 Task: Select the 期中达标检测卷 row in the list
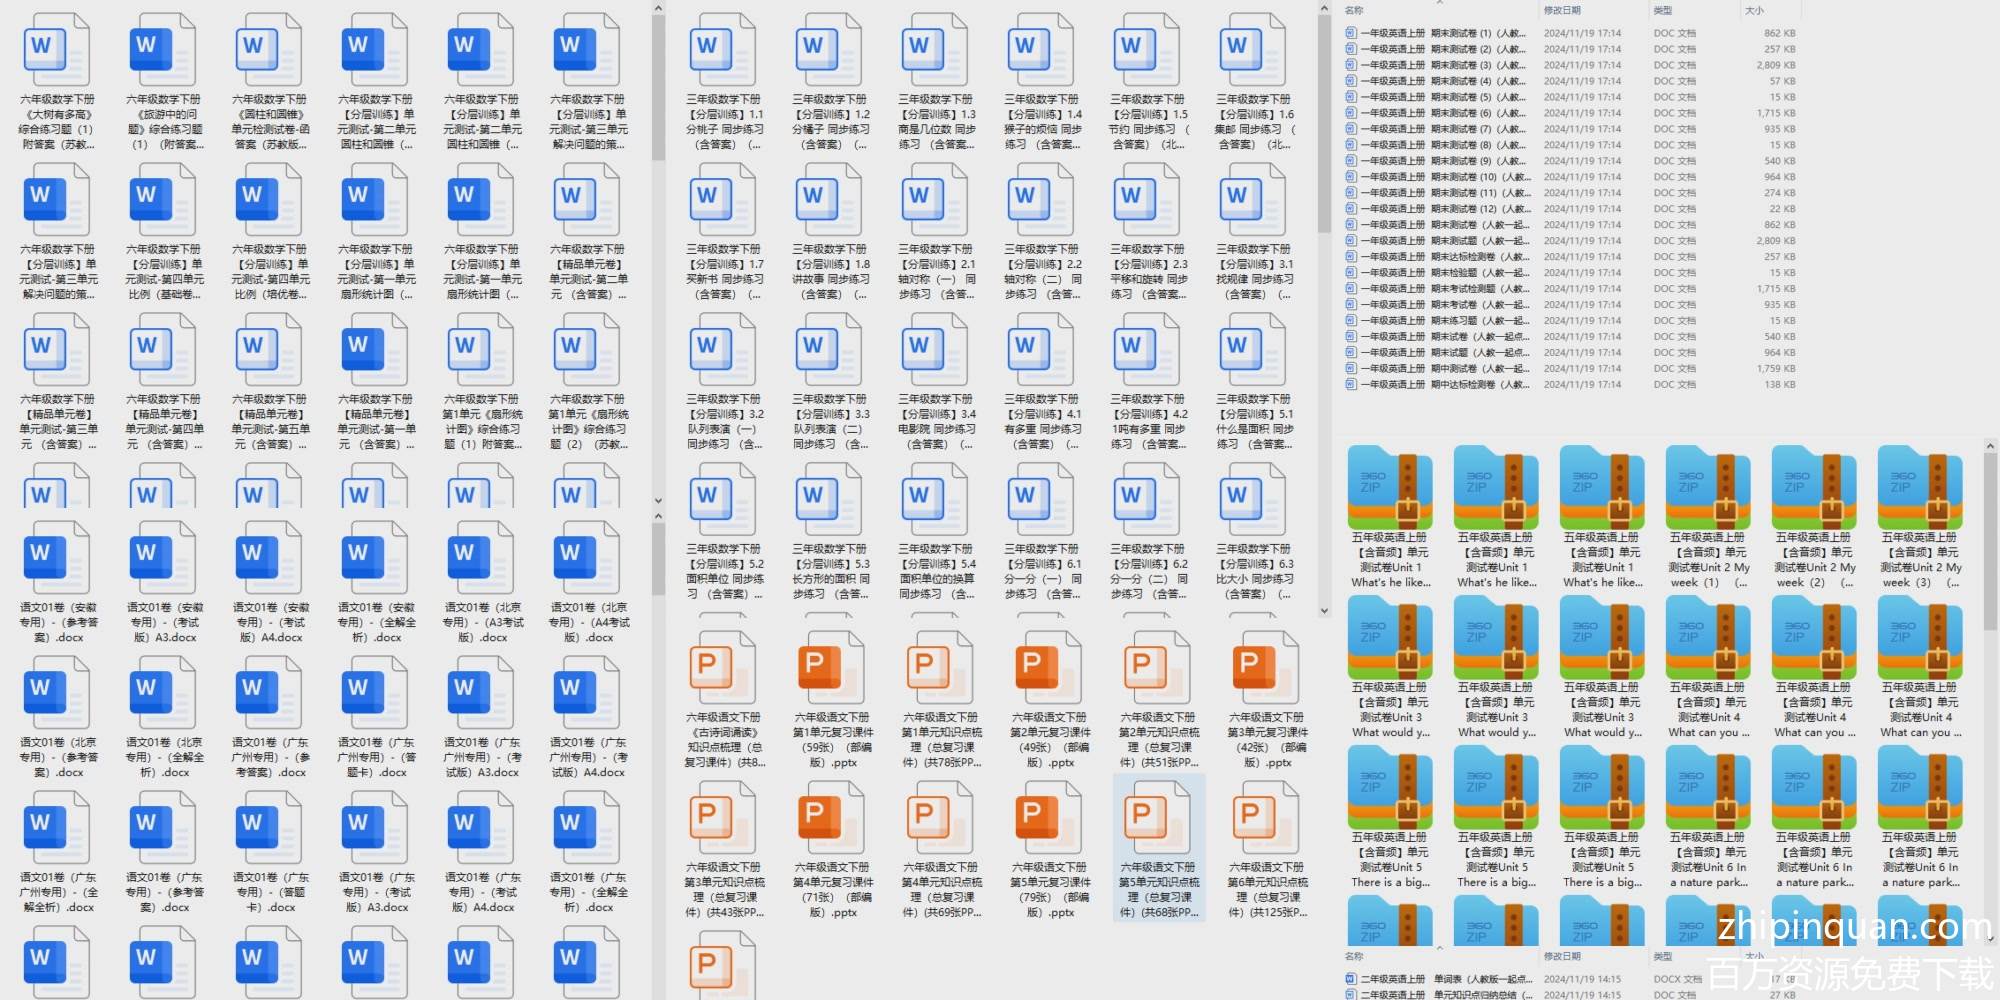tap(1570, 385)
